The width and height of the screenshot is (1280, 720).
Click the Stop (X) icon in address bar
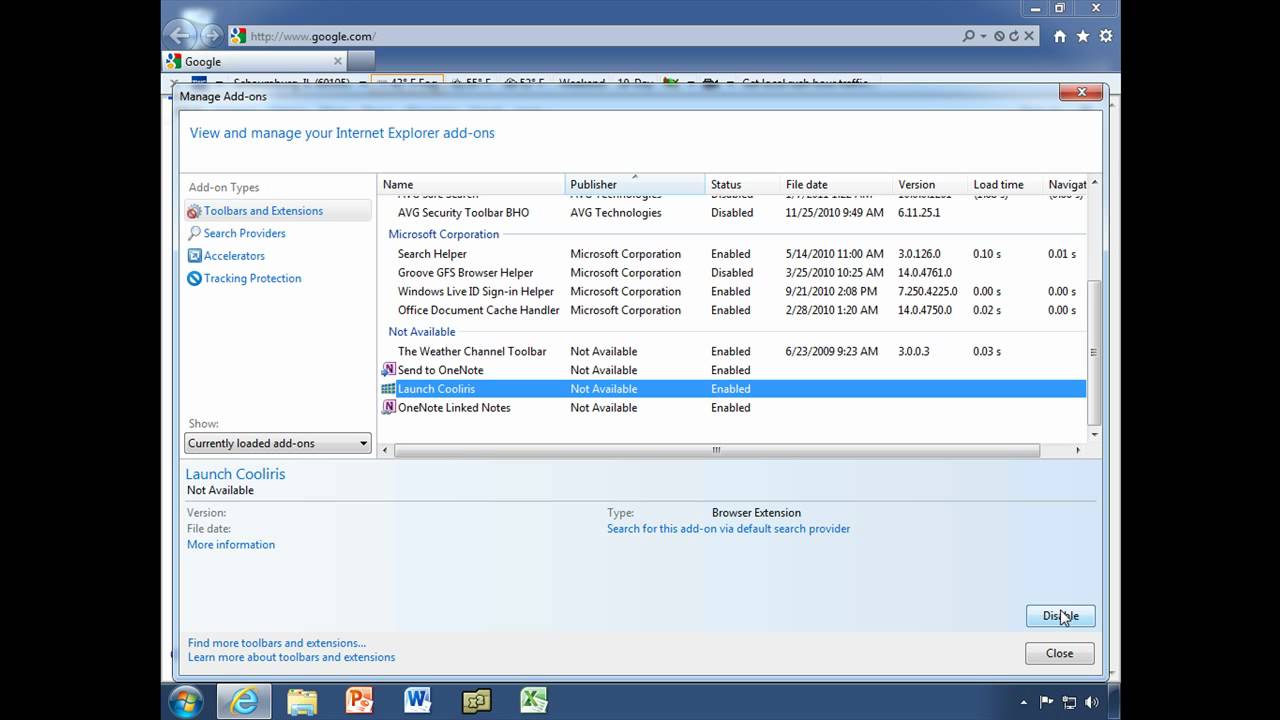[1028, 36]
